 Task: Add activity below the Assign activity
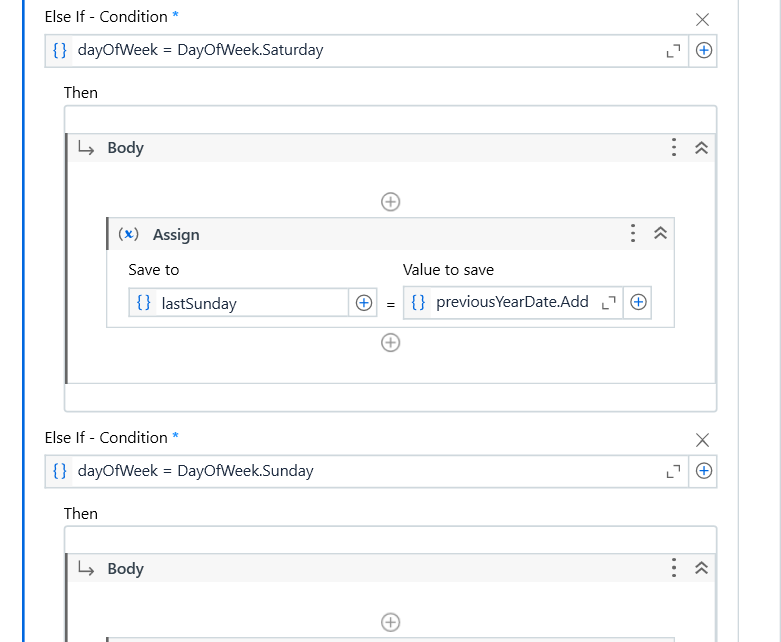coord(391,343)
